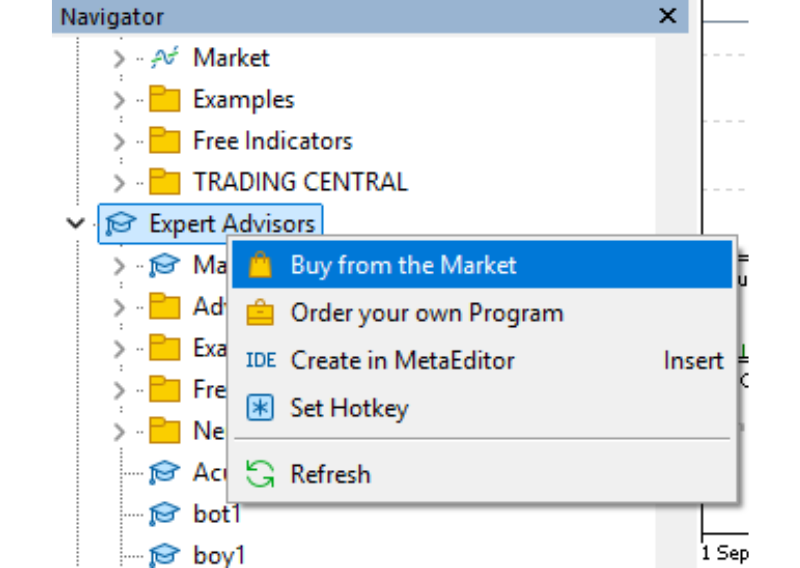Choose Buy from the Market
800x568 pixels.
[x=482, y=265]
